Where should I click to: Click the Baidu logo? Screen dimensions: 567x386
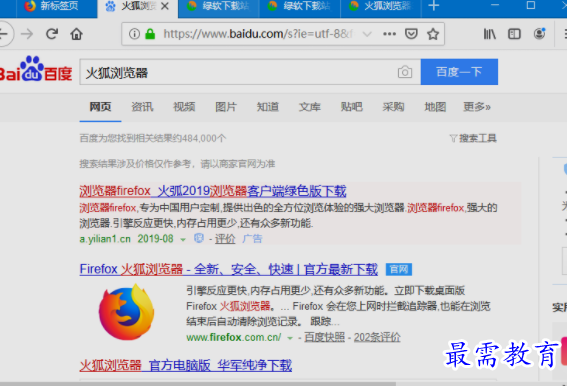coord(35,69)
